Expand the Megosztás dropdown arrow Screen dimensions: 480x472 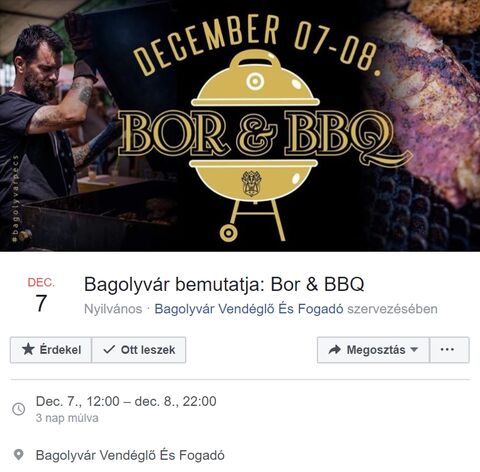click(414, 350)
